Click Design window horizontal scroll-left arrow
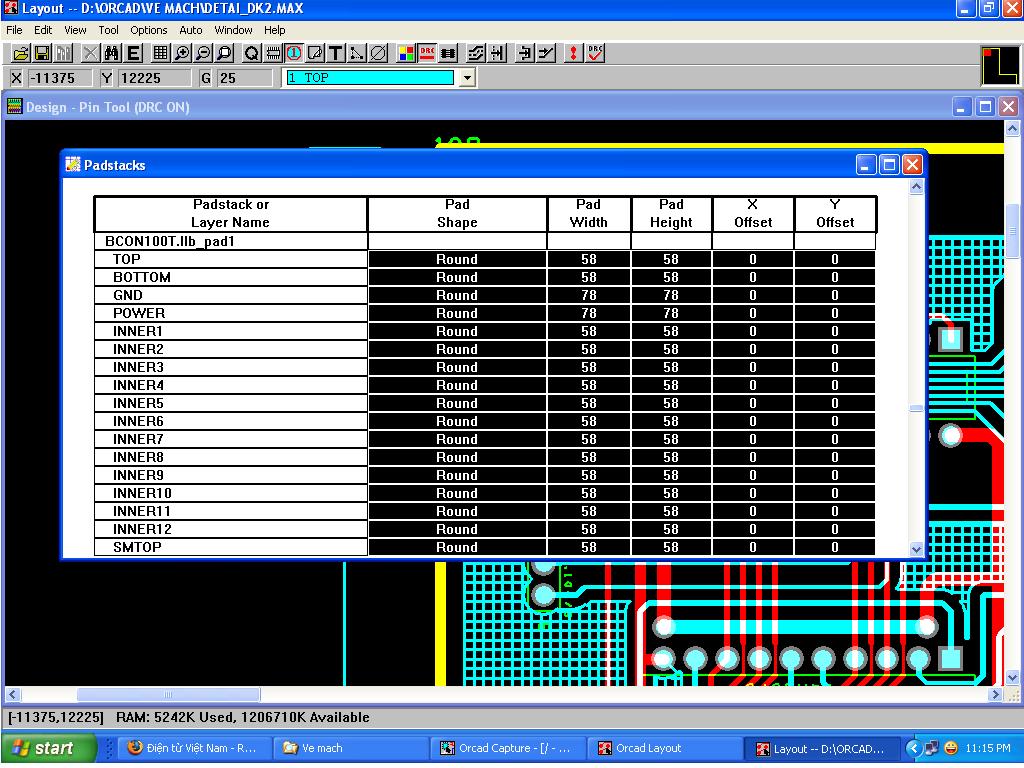The width and height of the screenshot is (1024, 768). (x=12, y=695)
